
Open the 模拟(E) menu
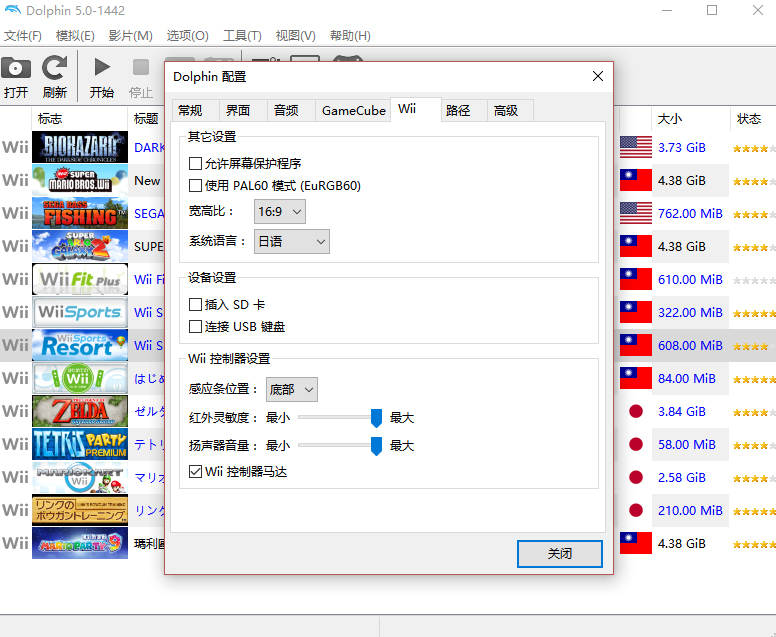(75, 36)
